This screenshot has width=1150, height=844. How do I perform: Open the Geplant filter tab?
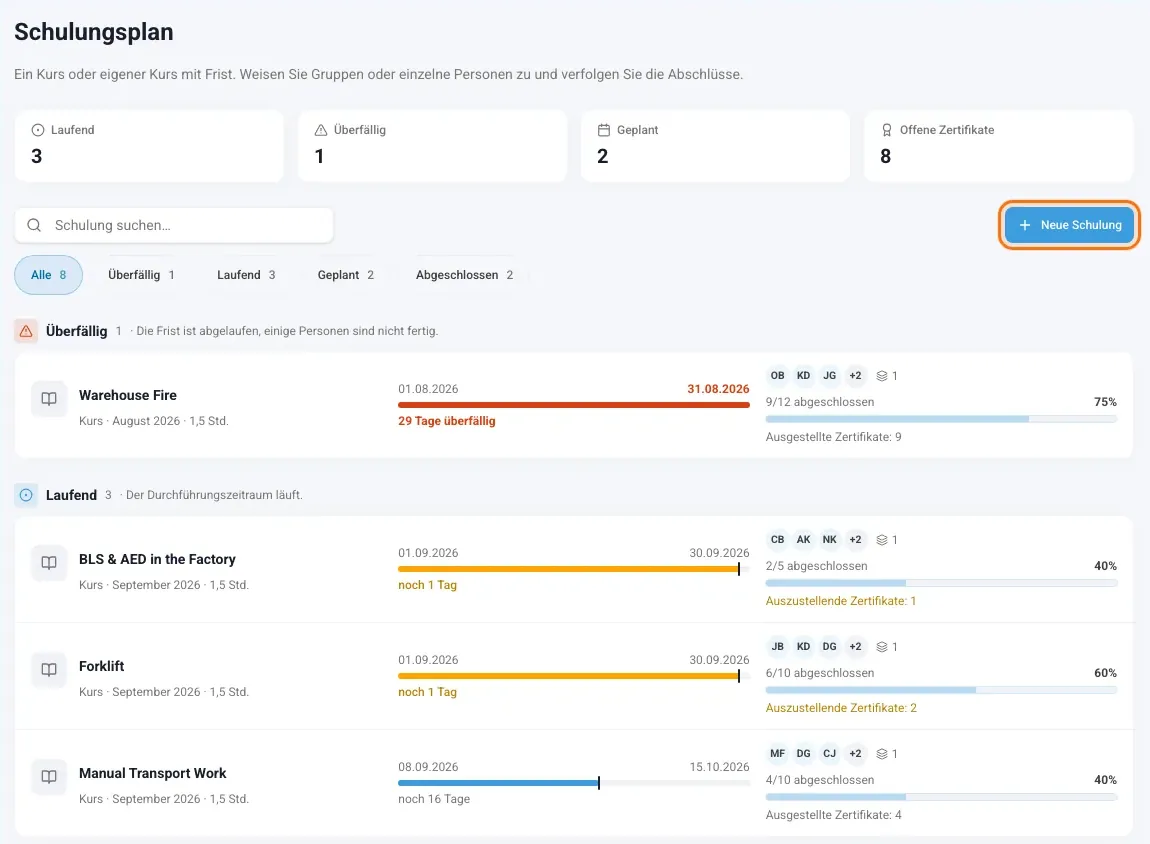point(345,275)
